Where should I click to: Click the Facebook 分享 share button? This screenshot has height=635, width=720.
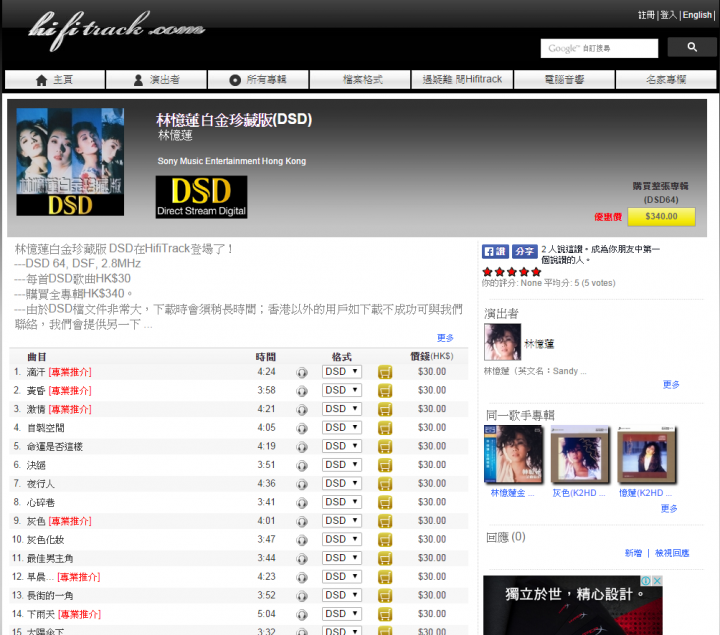tap(524, 251)
